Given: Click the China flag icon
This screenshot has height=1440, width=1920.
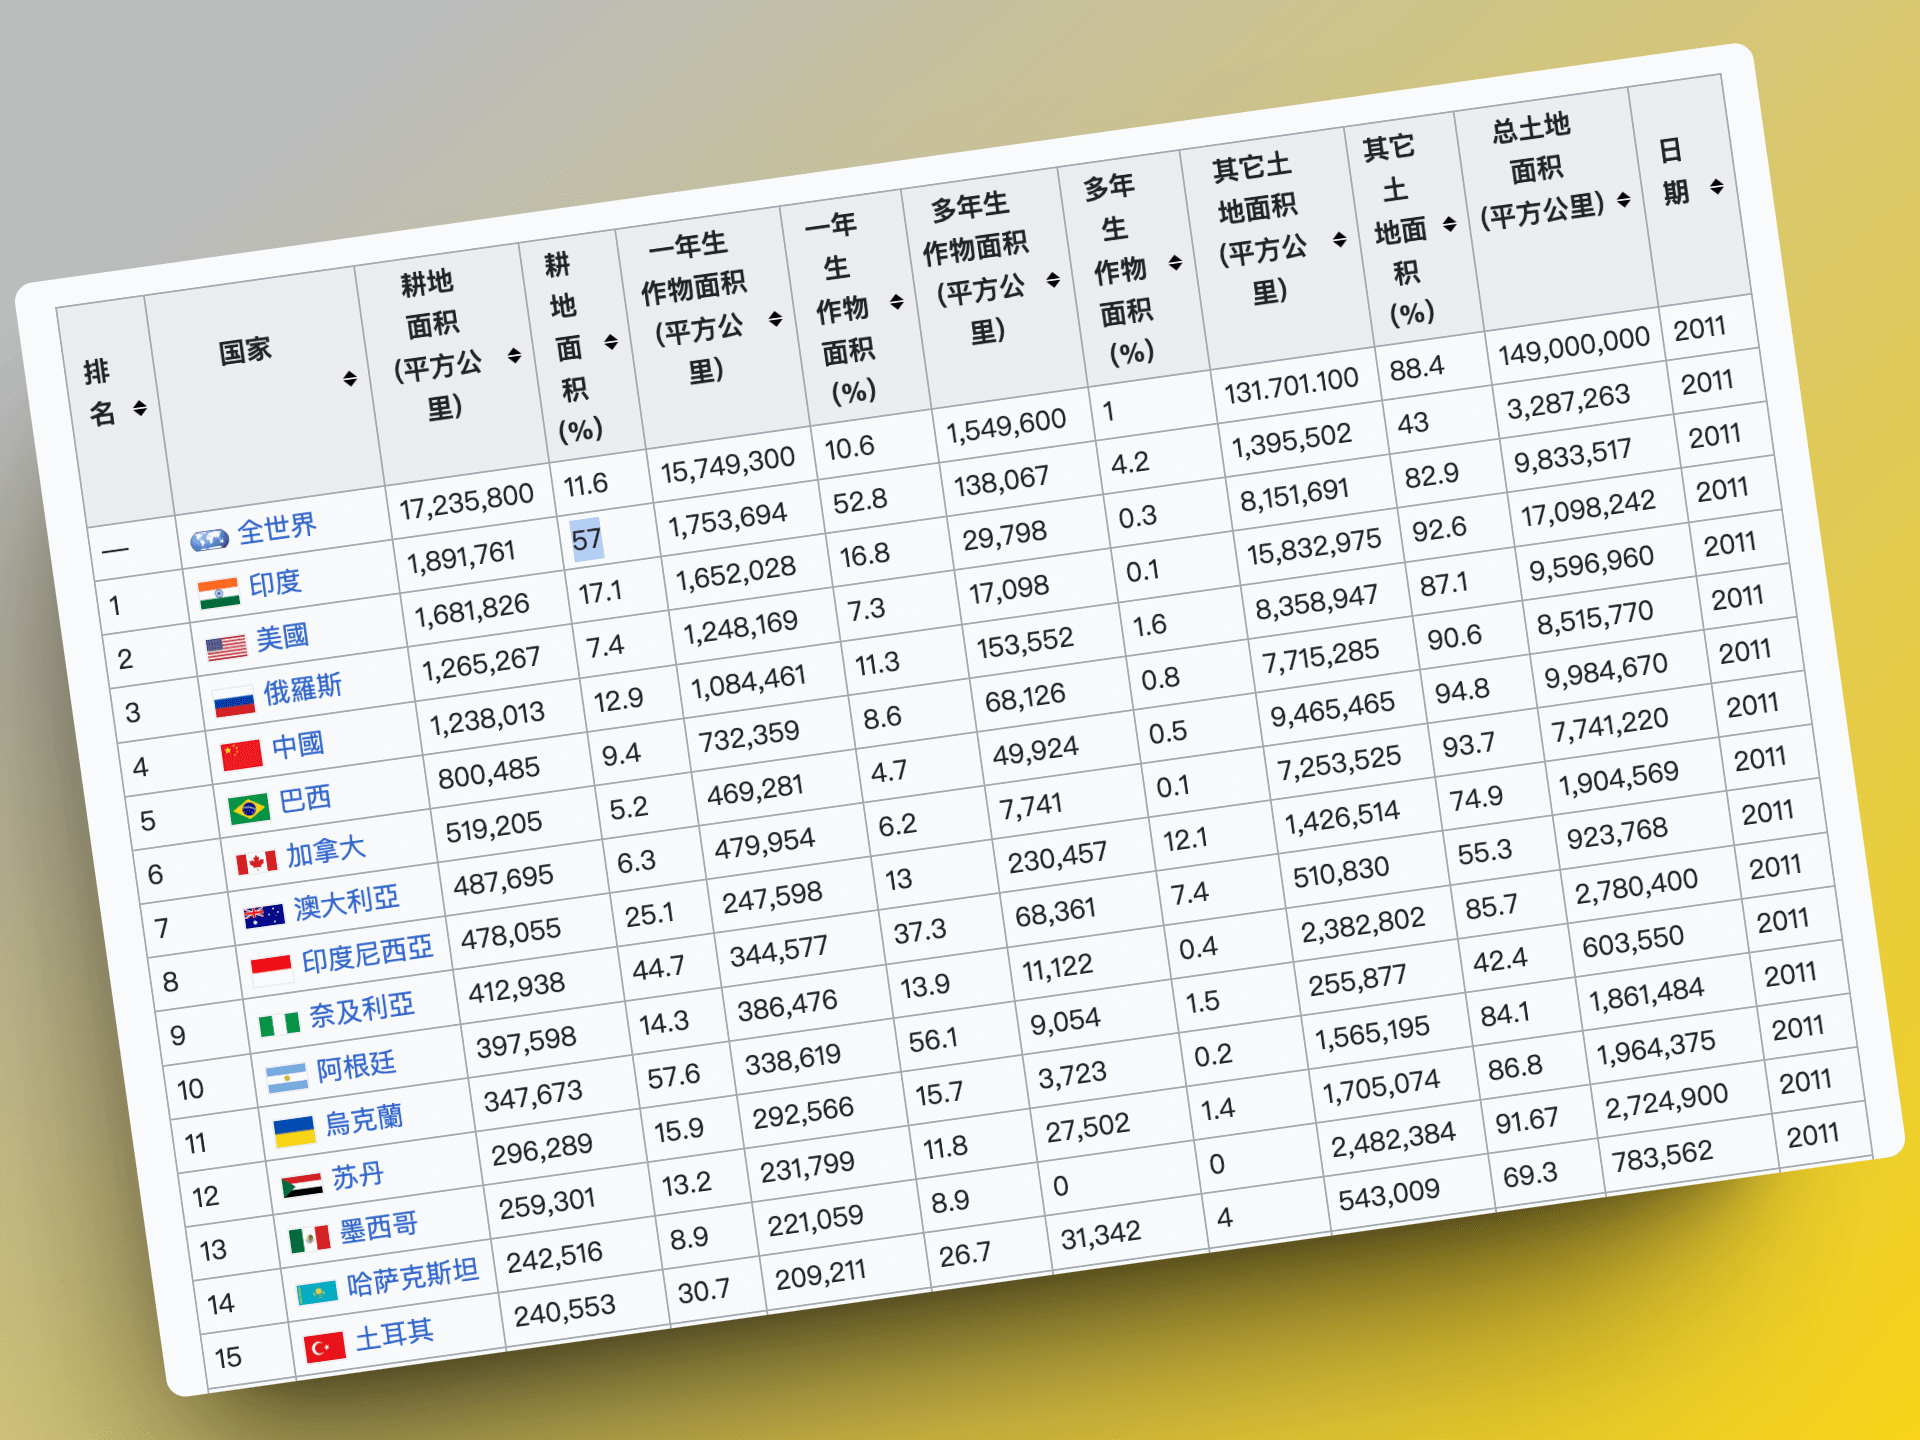Looking at the screenshot, I should tap(241, 754).
